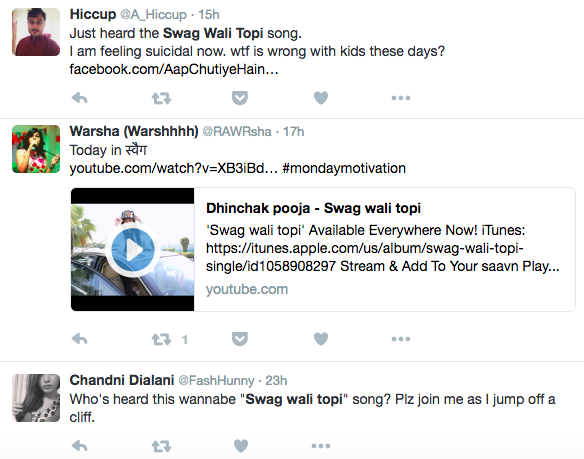Save Hiccup's tweet to Pocket
The height and width of the screenshot is (459, 584).
tap(239, 98)
